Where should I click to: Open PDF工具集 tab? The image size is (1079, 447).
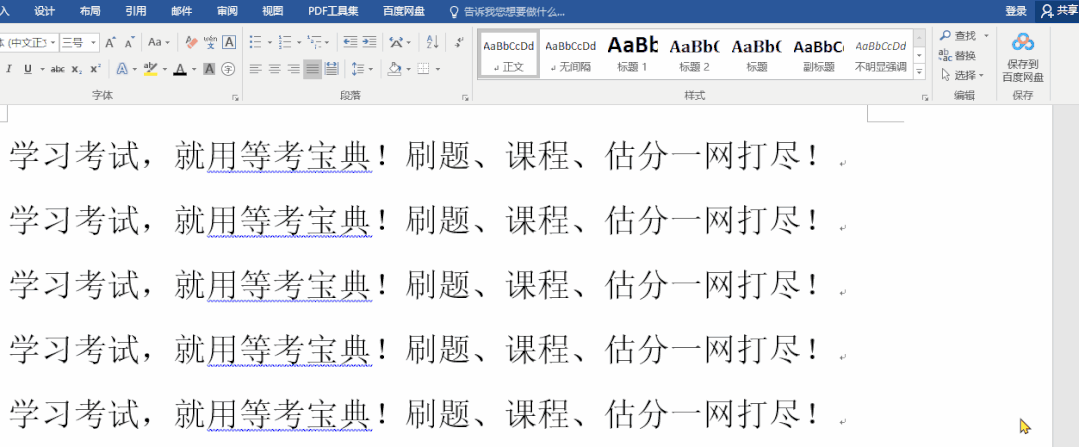pos(333,11)
